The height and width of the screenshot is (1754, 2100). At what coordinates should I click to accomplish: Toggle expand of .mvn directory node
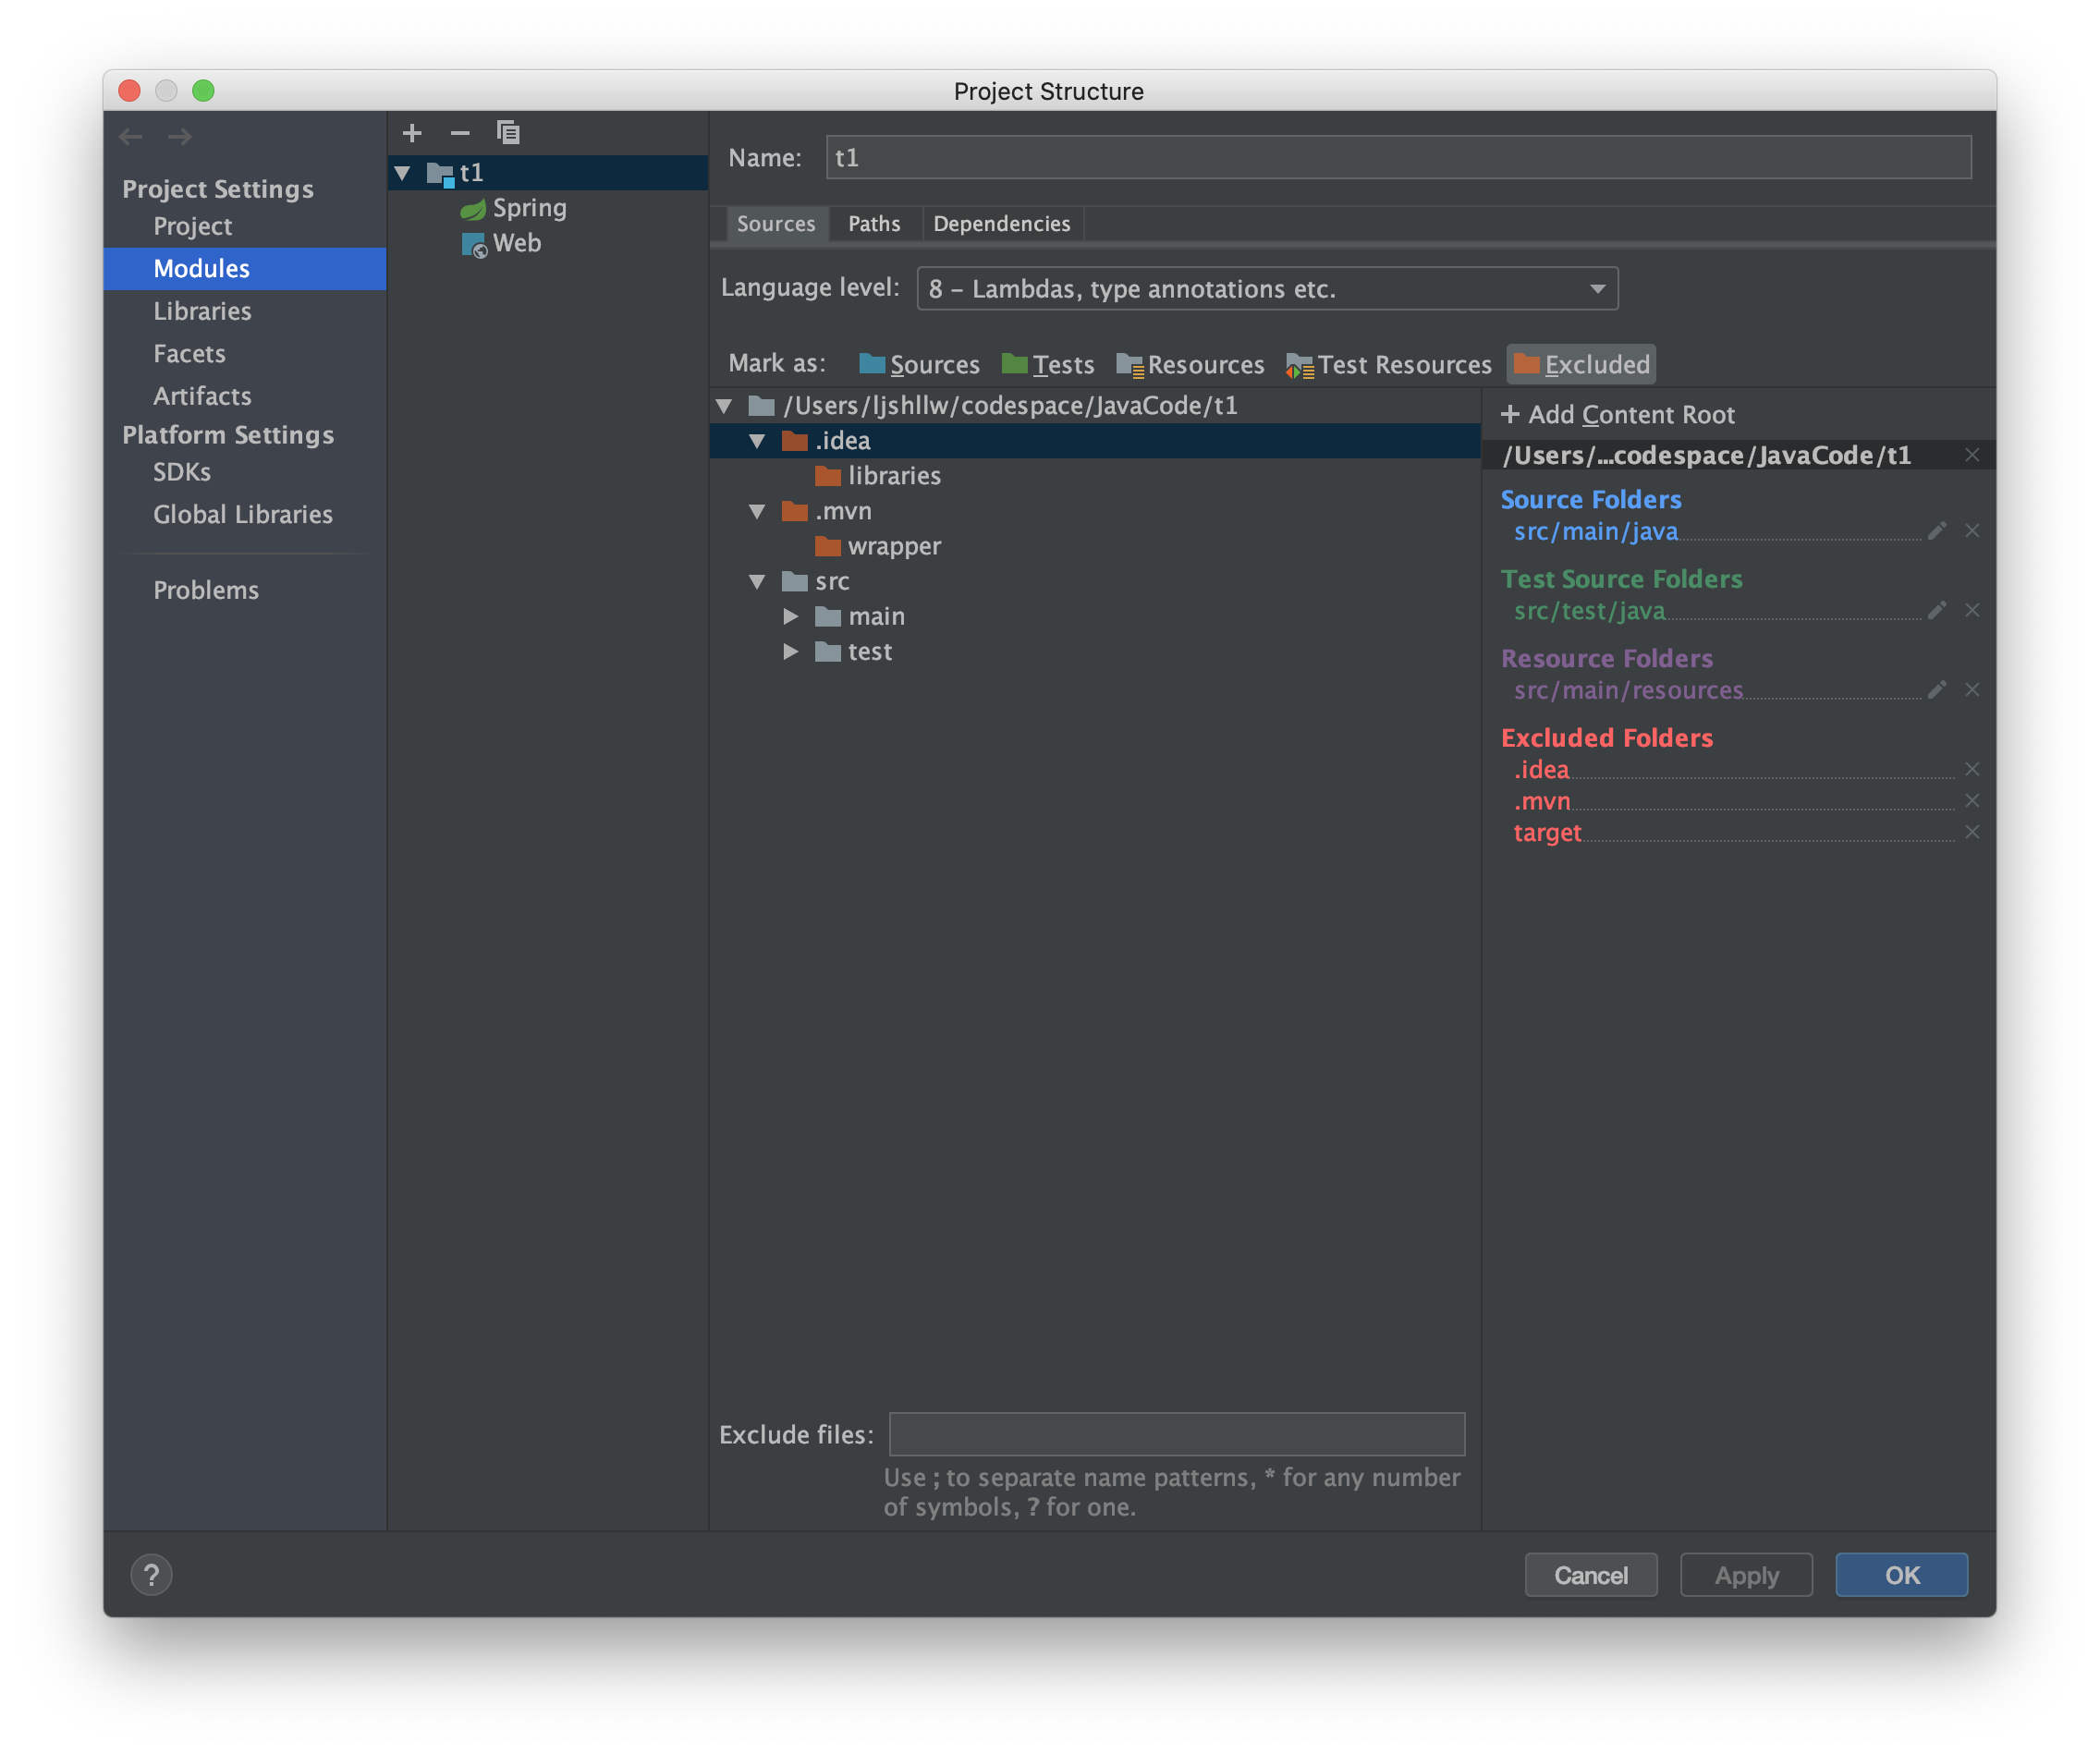click(753, 511)
